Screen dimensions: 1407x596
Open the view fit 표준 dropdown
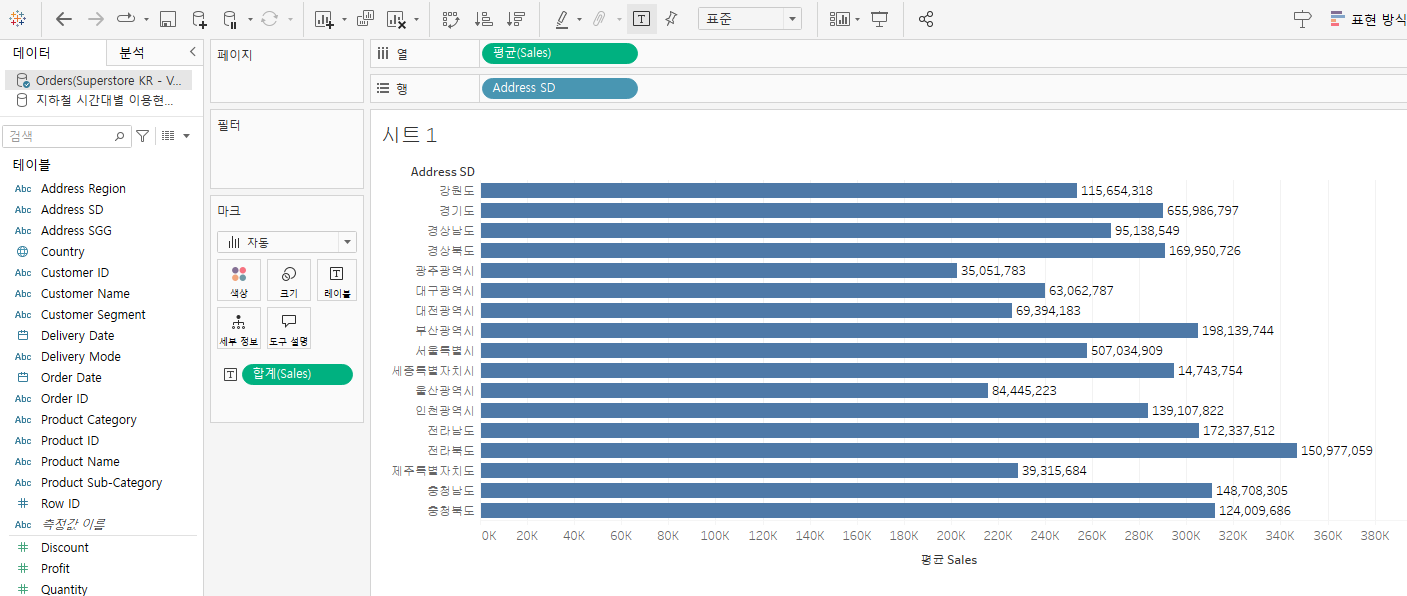tap(750, 19)
